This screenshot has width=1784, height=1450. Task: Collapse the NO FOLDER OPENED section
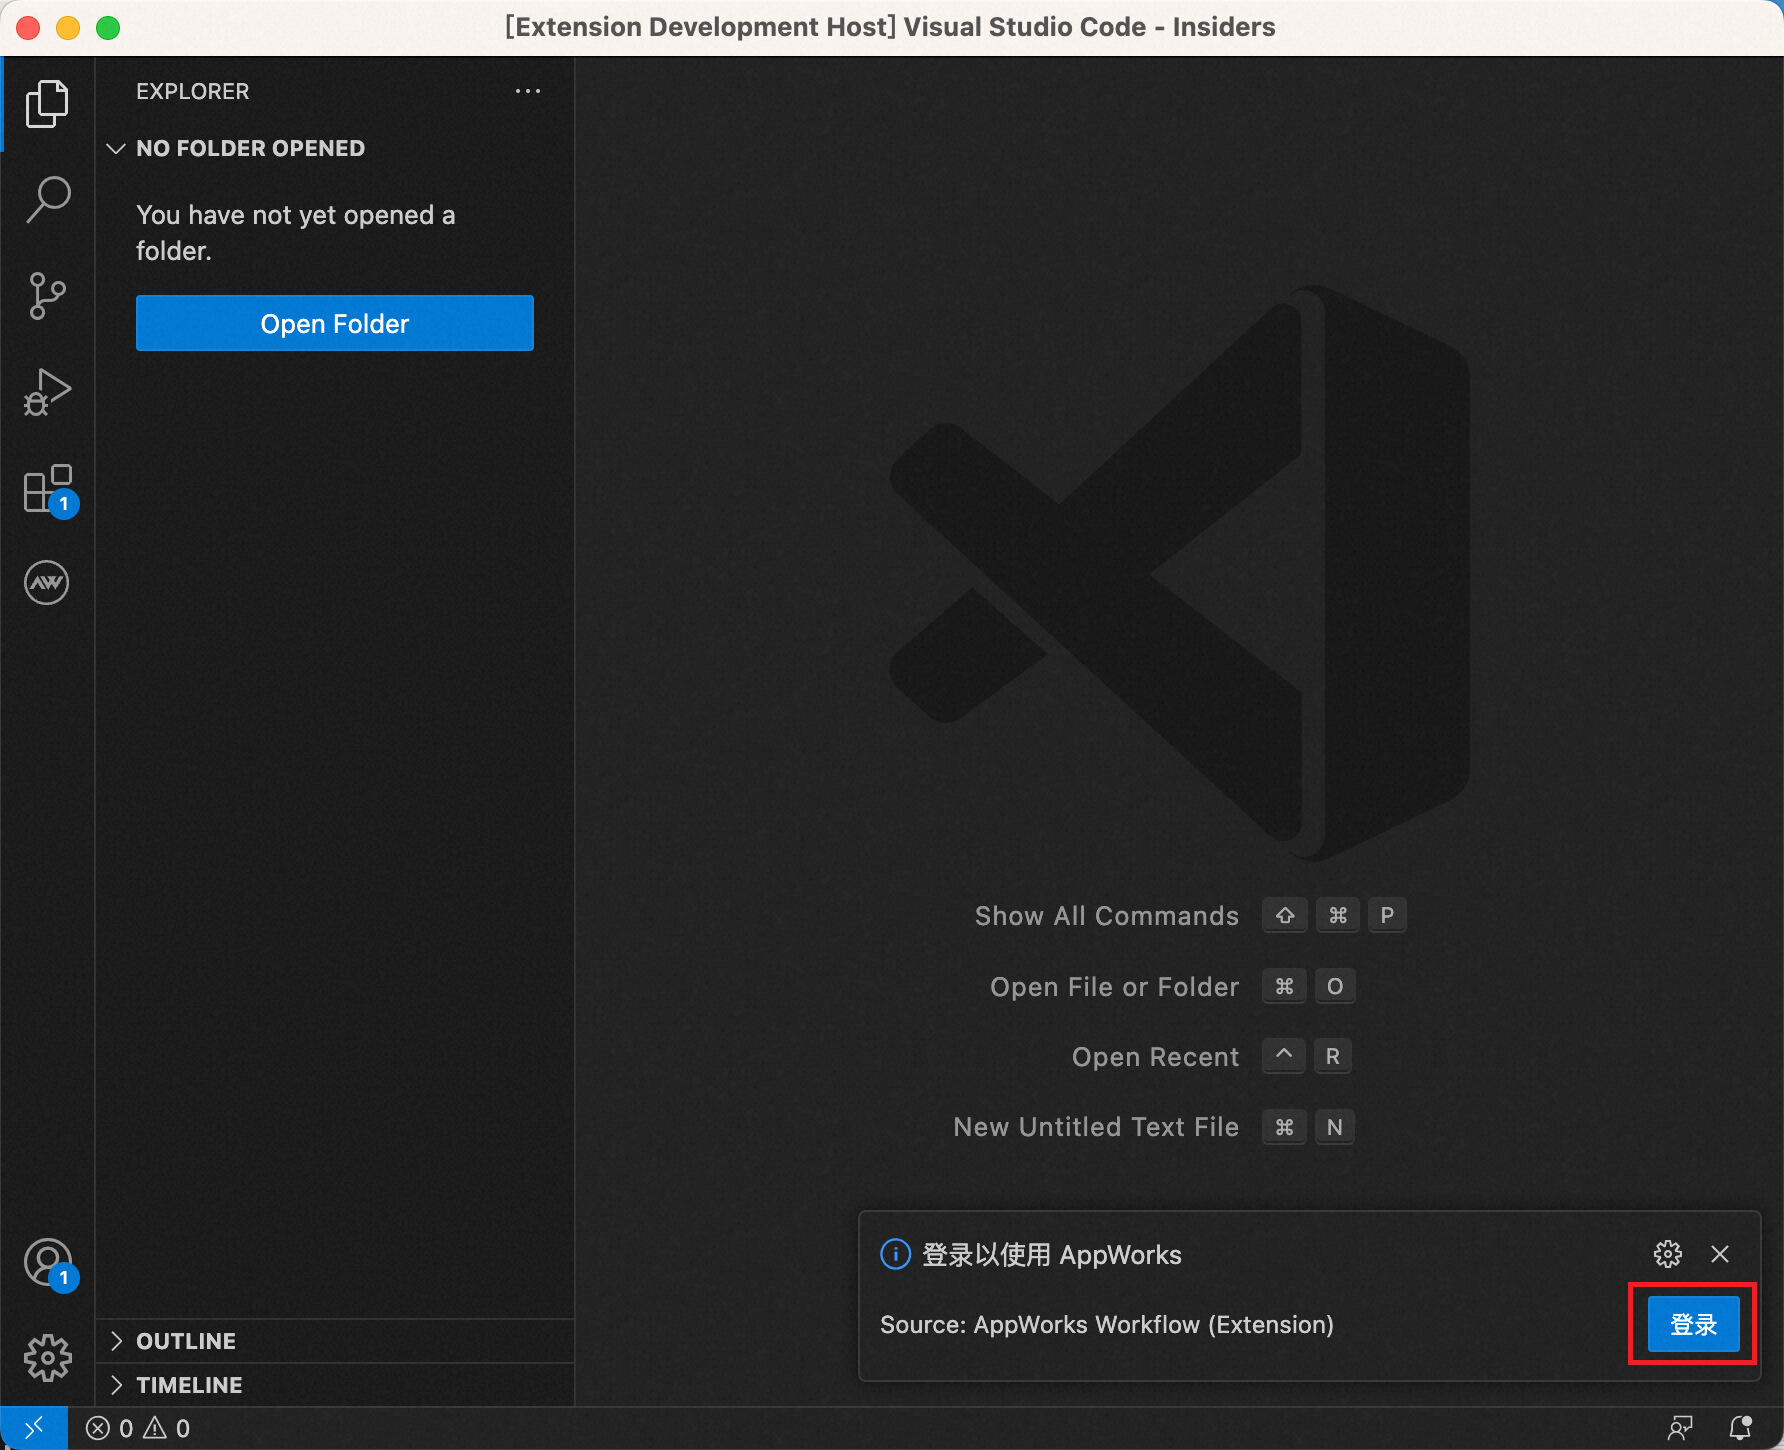click(x=335, y=148)
